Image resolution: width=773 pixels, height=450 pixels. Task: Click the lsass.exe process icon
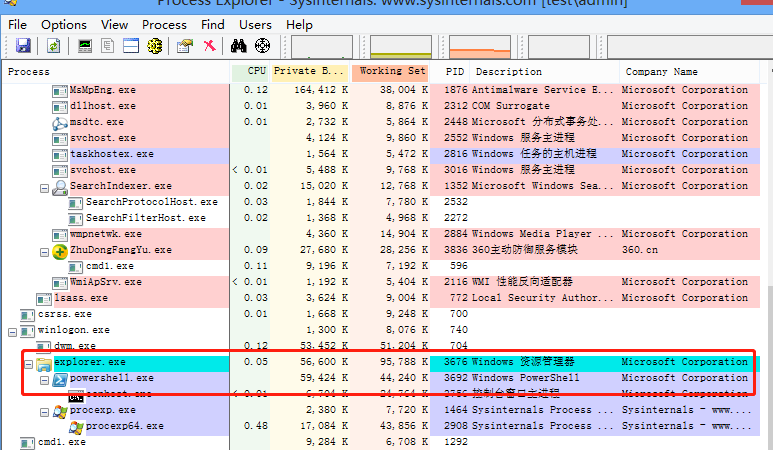tap(44, 299)
